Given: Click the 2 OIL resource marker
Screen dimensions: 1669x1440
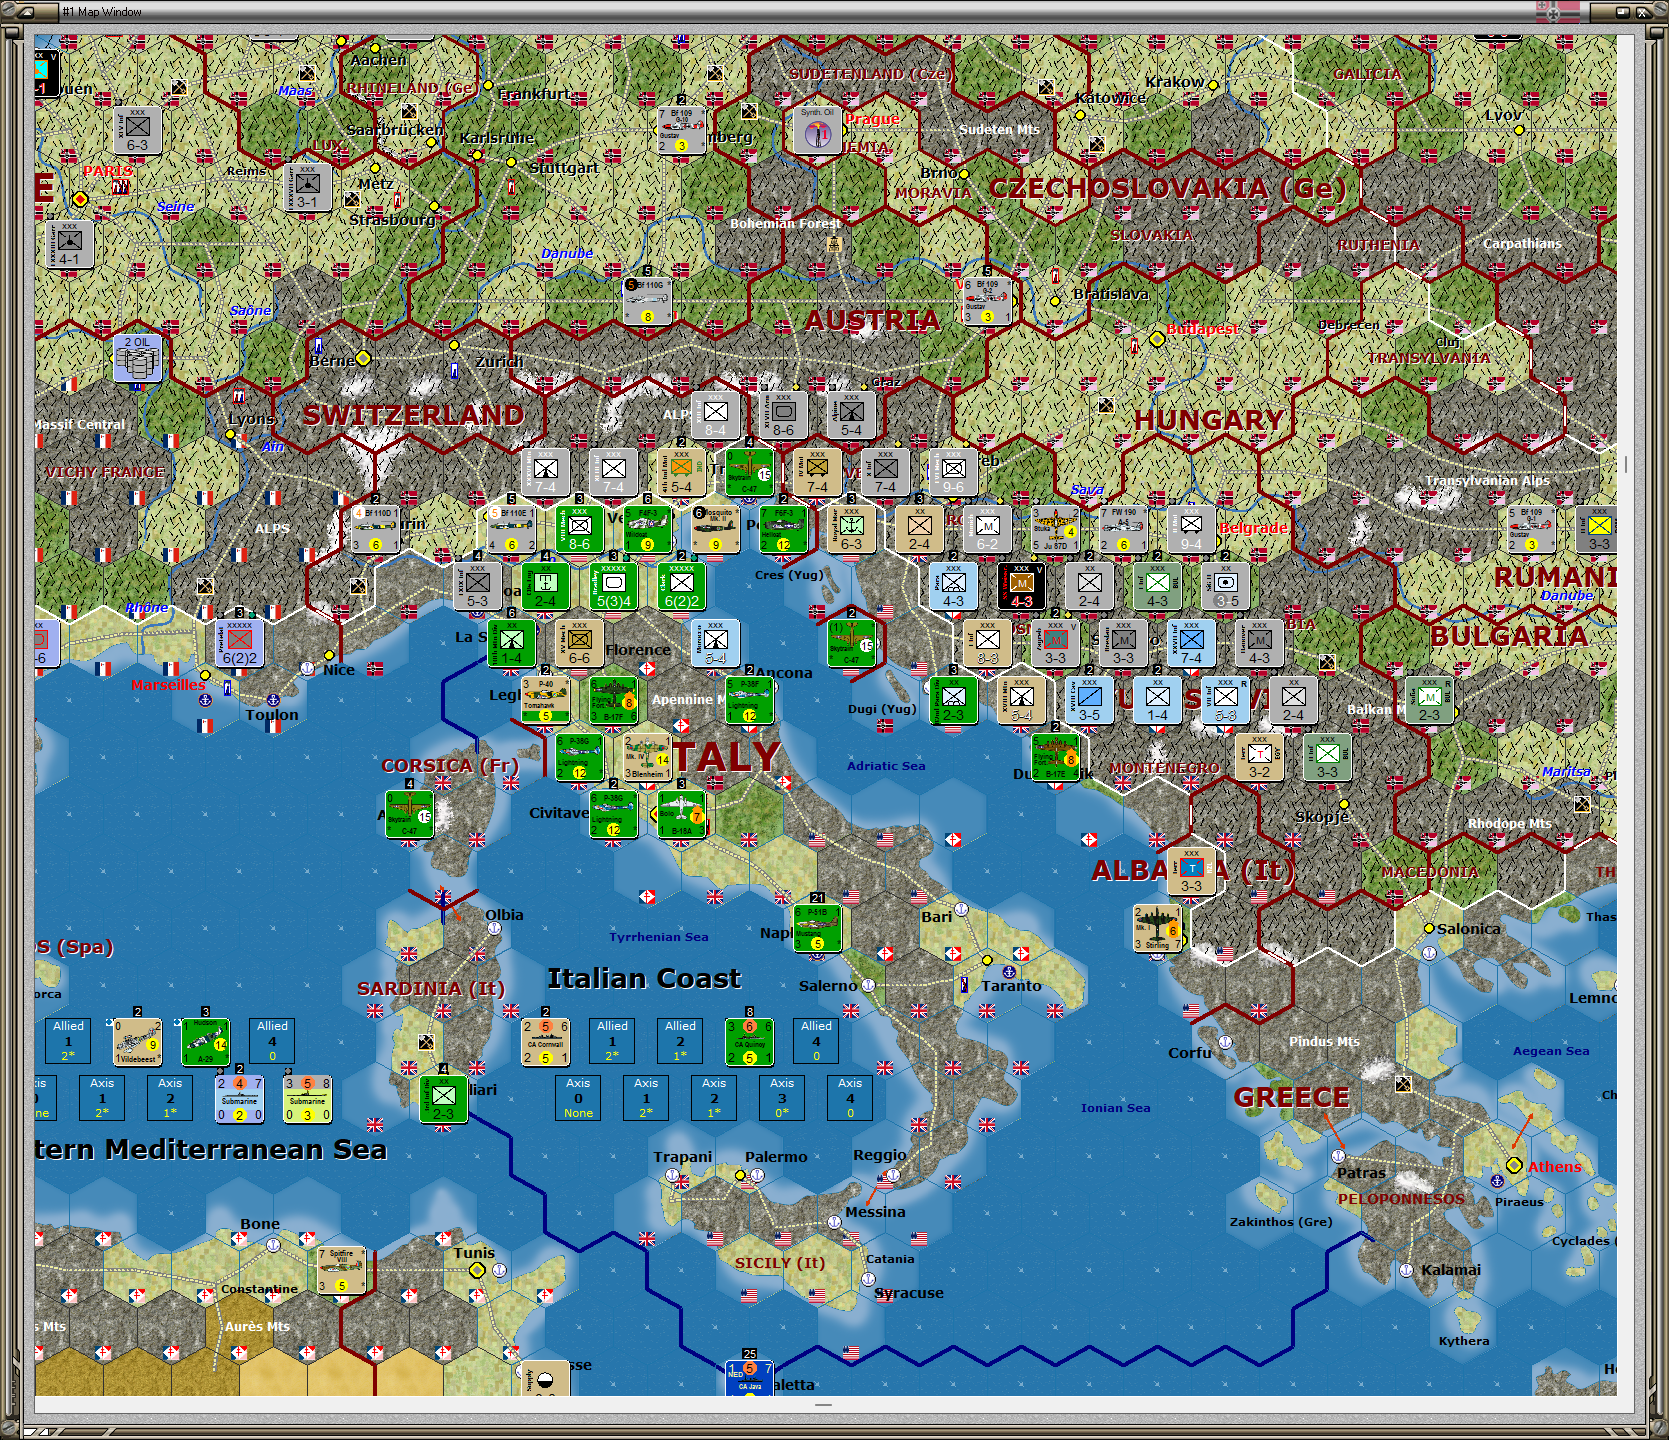Looking at the screenshot, I should pos(137,358).
